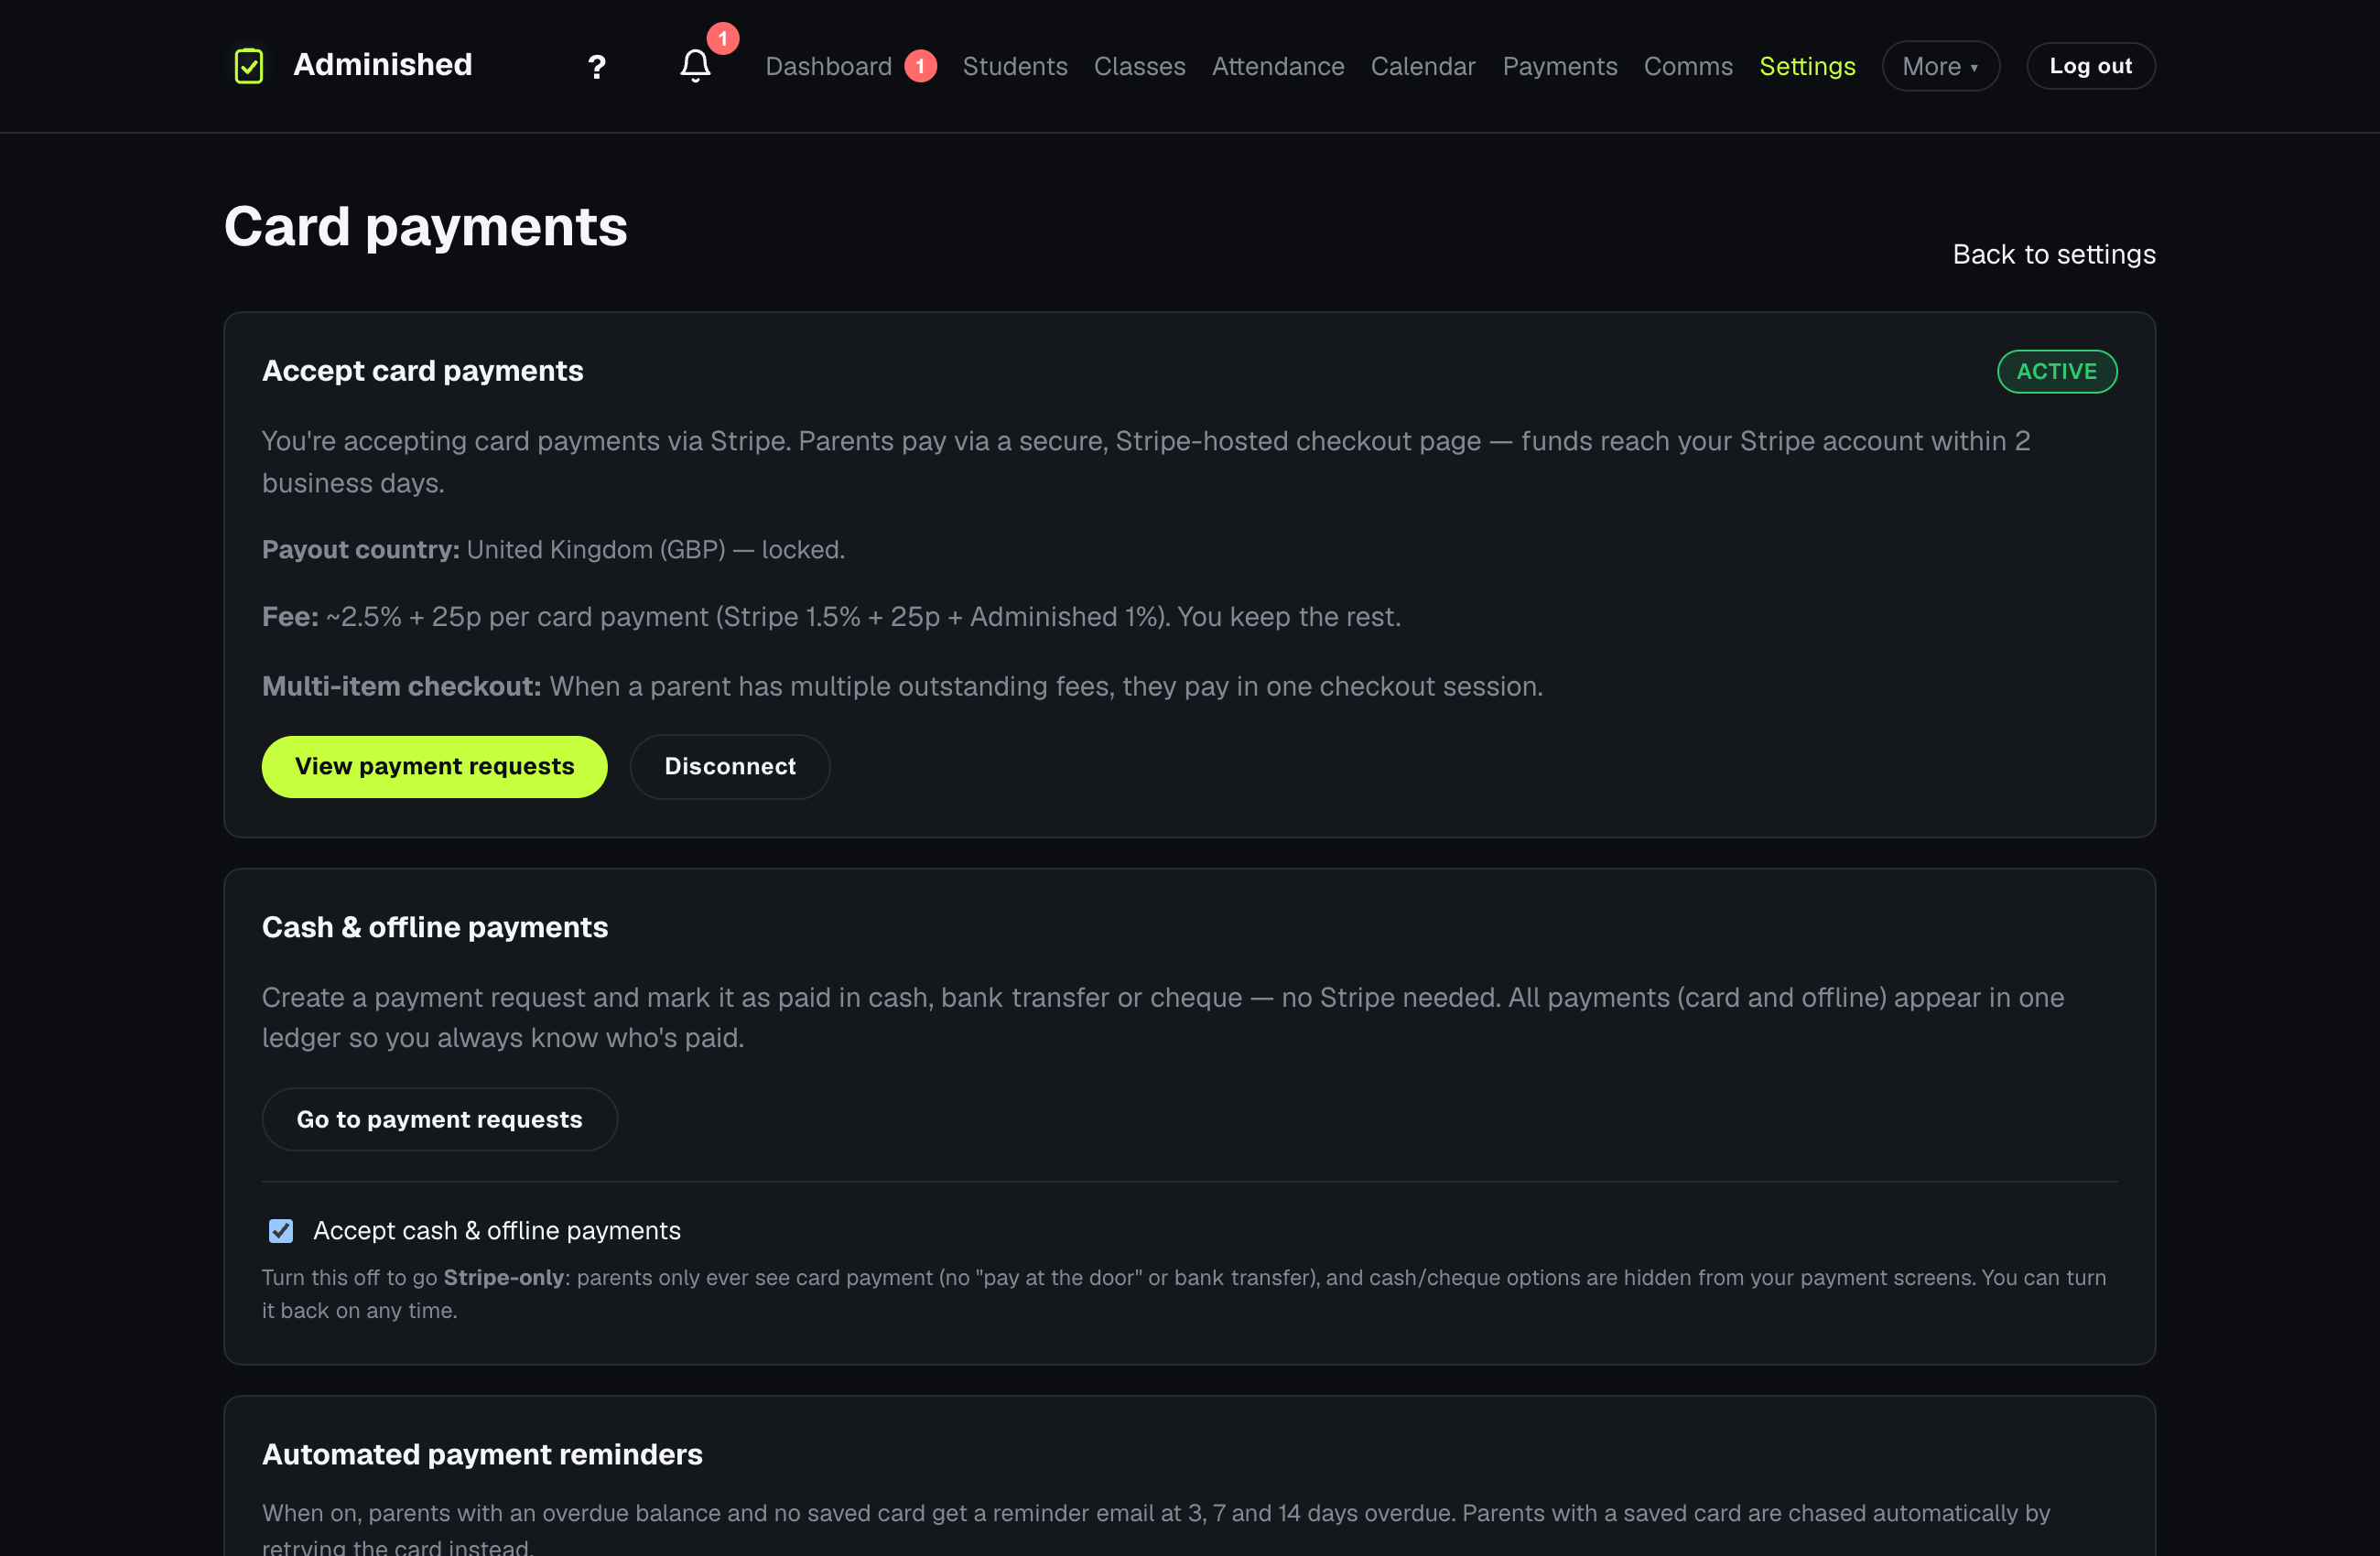This screenshot has width=2380, height=1556.
Task: Click the Accept cash & offline payments label
Action: 496,1230
